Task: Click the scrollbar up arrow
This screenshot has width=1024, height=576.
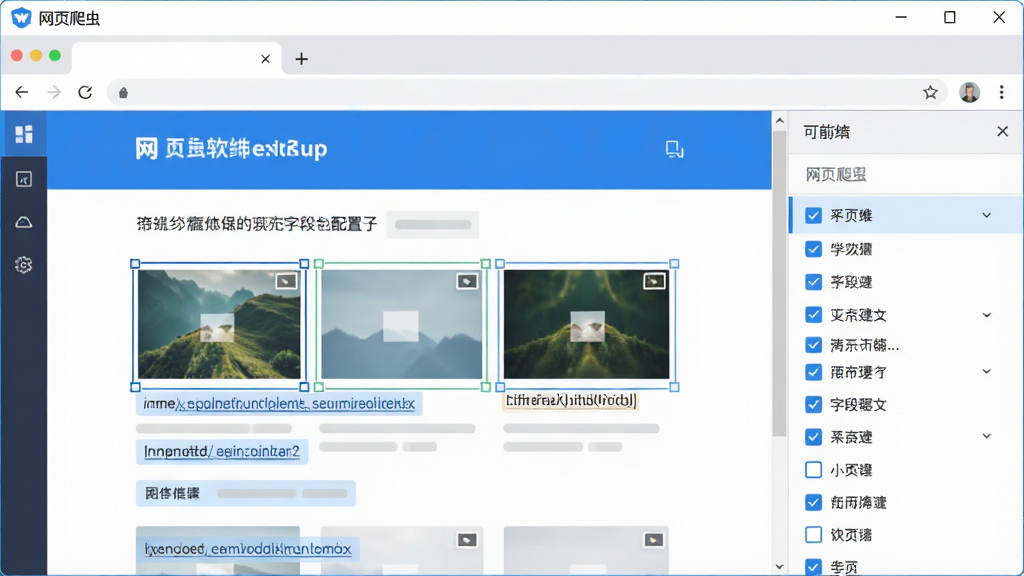Action: point(779,121)
